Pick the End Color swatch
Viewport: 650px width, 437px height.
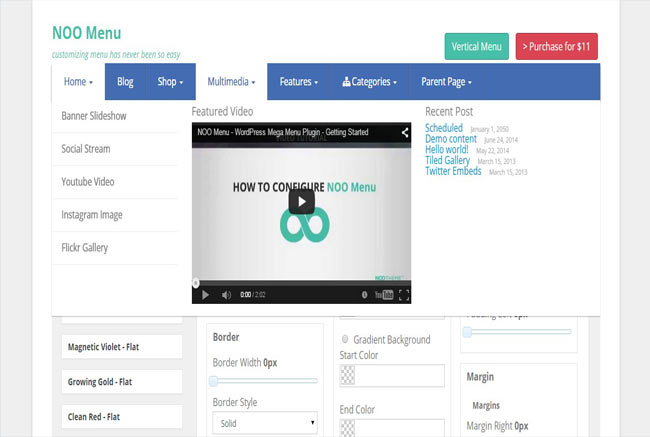347,428
